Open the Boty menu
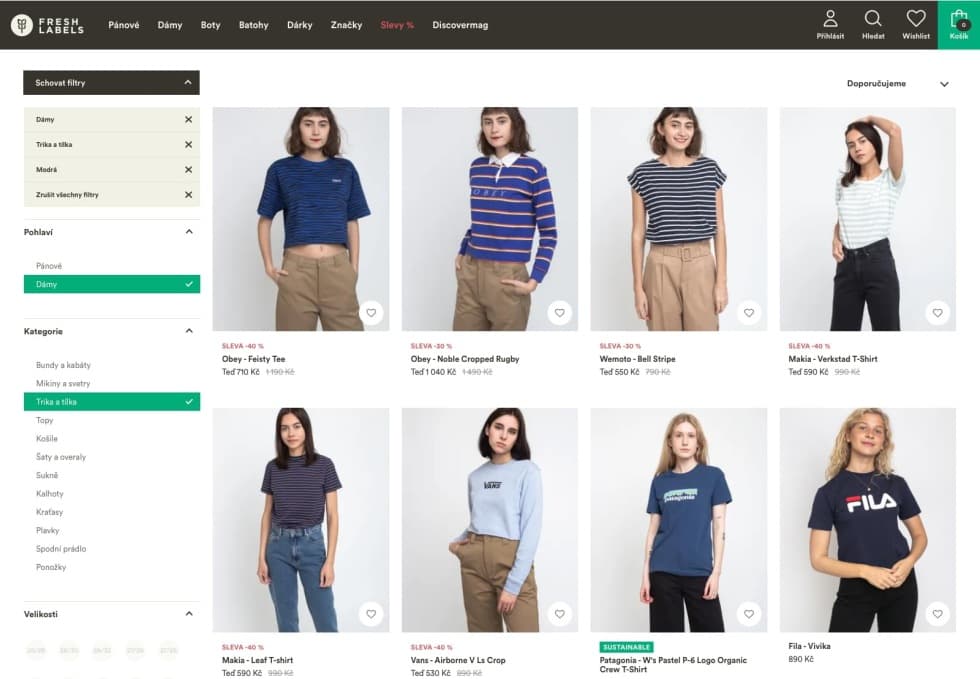The width and height of the screenshot is (980, 679). tap(211, 25)
